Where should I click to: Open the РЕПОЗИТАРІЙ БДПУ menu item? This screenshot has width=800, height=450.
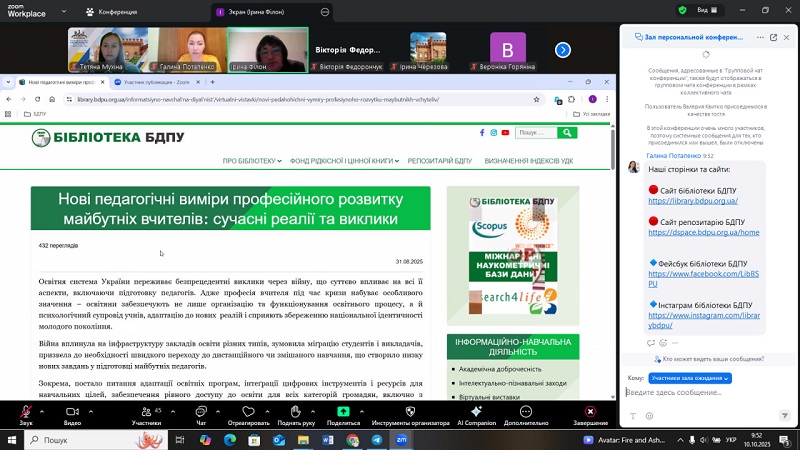click(441, 161)
